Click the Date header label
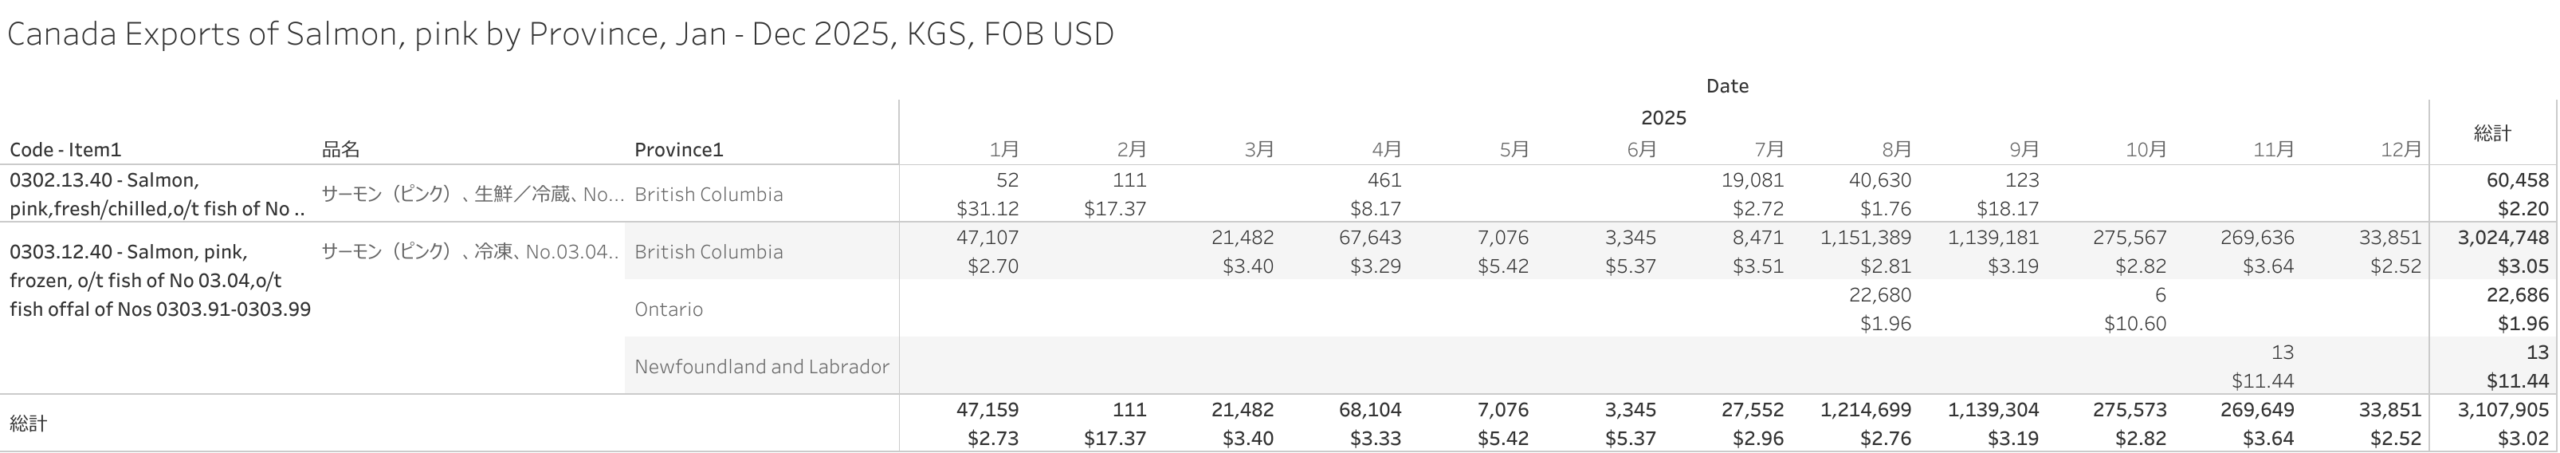The height and width of the screenshot is (453, 2560). click(x=1727, y=86)
